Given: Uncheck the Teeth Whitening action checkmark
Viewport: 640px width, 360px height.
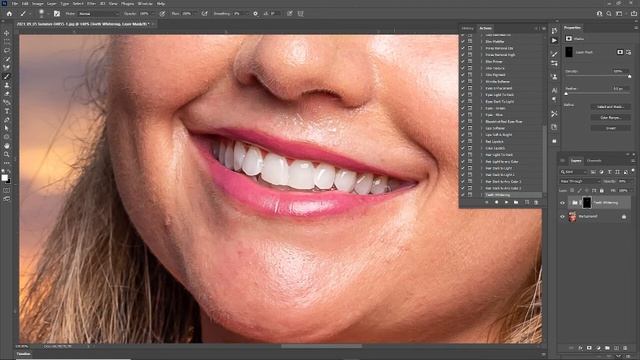Looking at the screenshot, I should tap(463, 195).
